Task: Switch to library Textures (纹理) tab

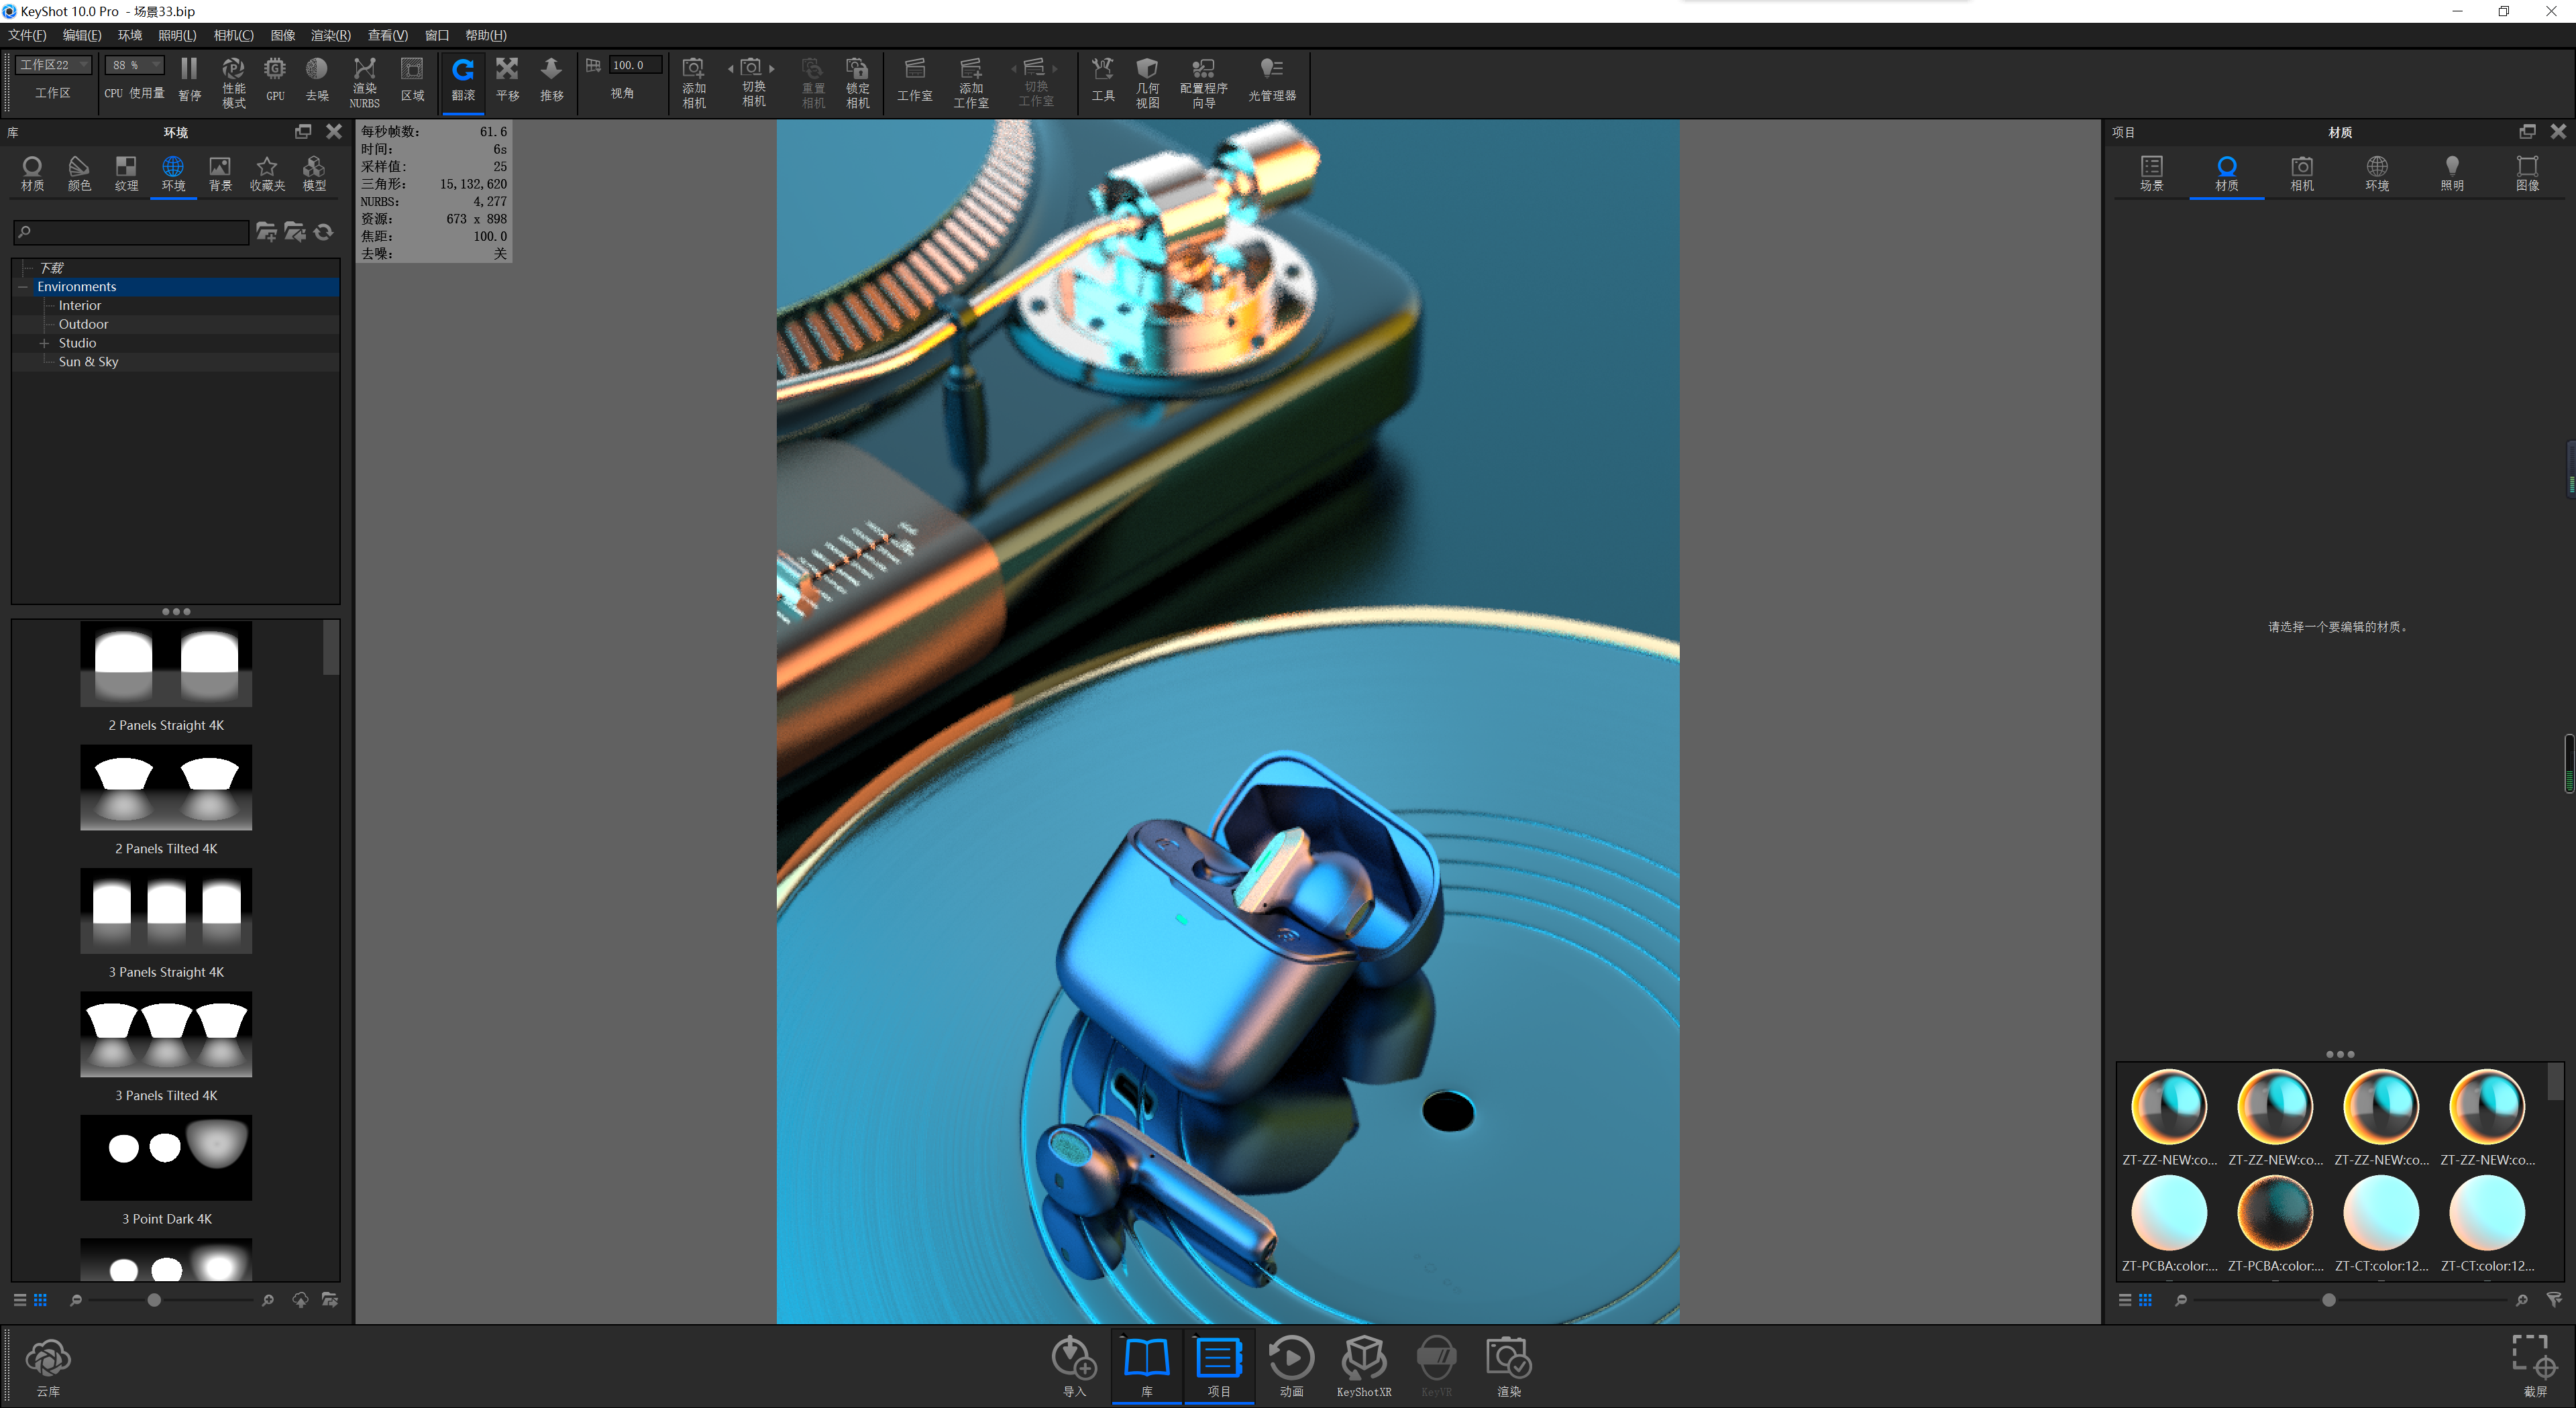Action: point(126,174)
